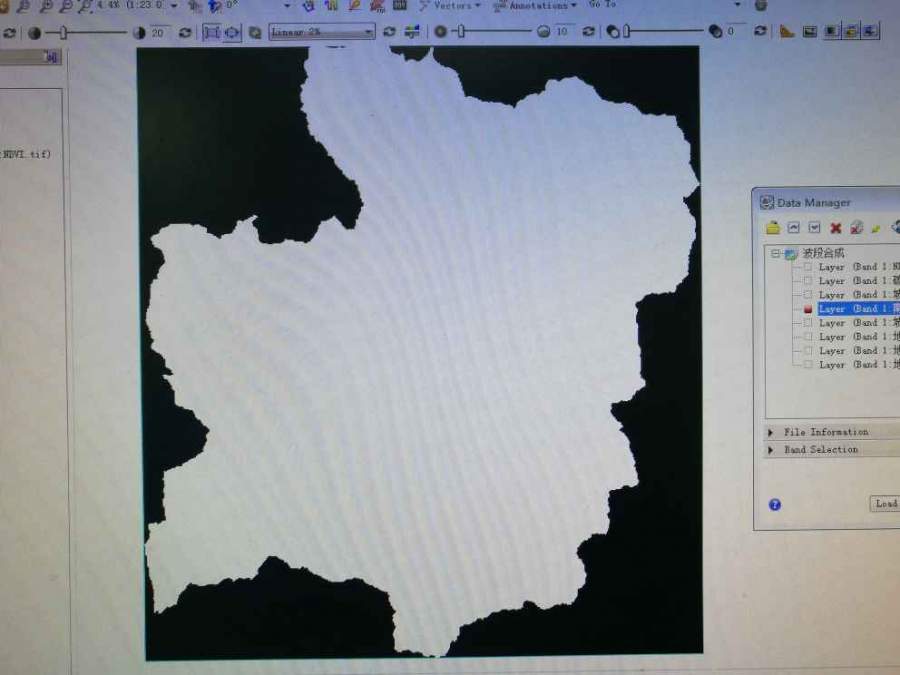Click the refresh icon right of Linear 2% dropdown
This screenshot has width=900, height=675.
pyautogui.click(x=389, y=32)
